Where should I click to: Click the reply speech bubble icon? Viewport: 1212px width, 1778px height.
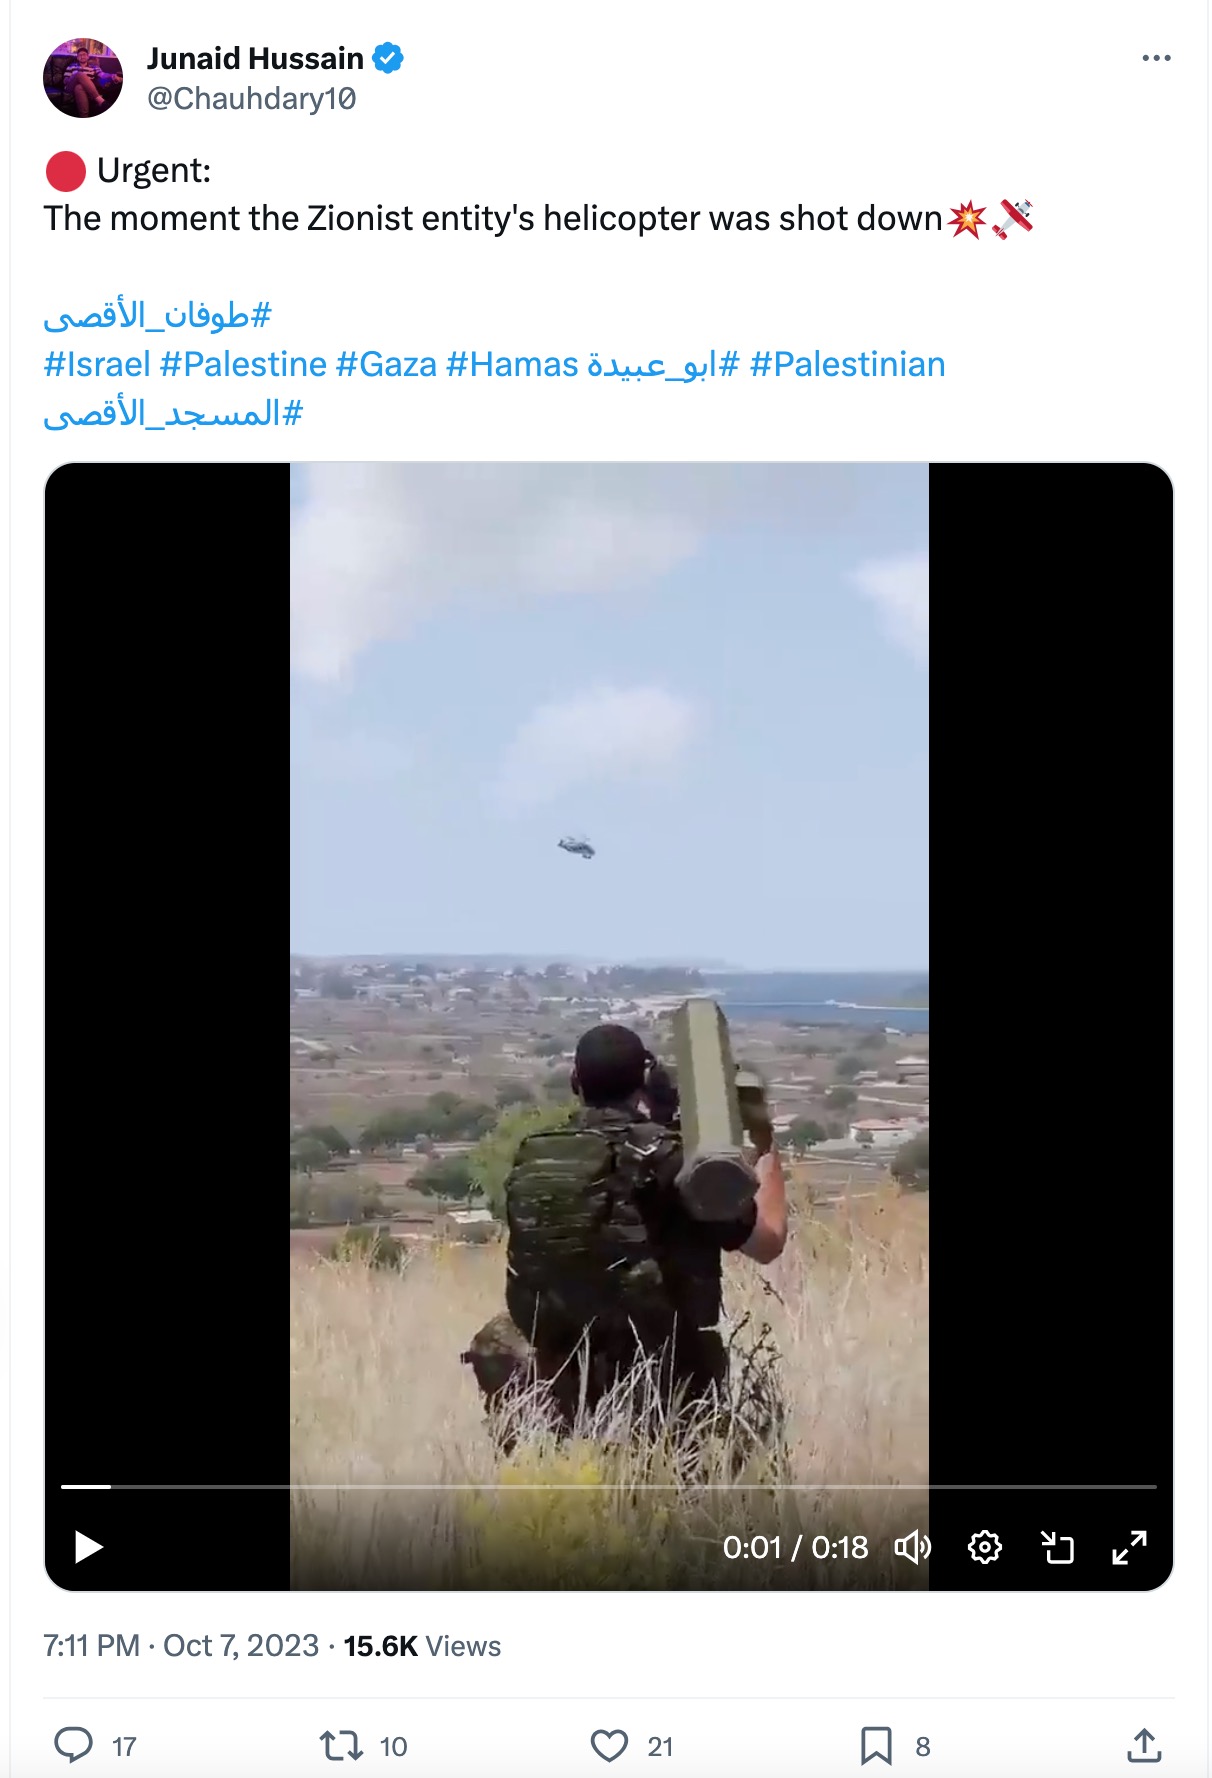pyautogui.click(x=73, y=1745)
